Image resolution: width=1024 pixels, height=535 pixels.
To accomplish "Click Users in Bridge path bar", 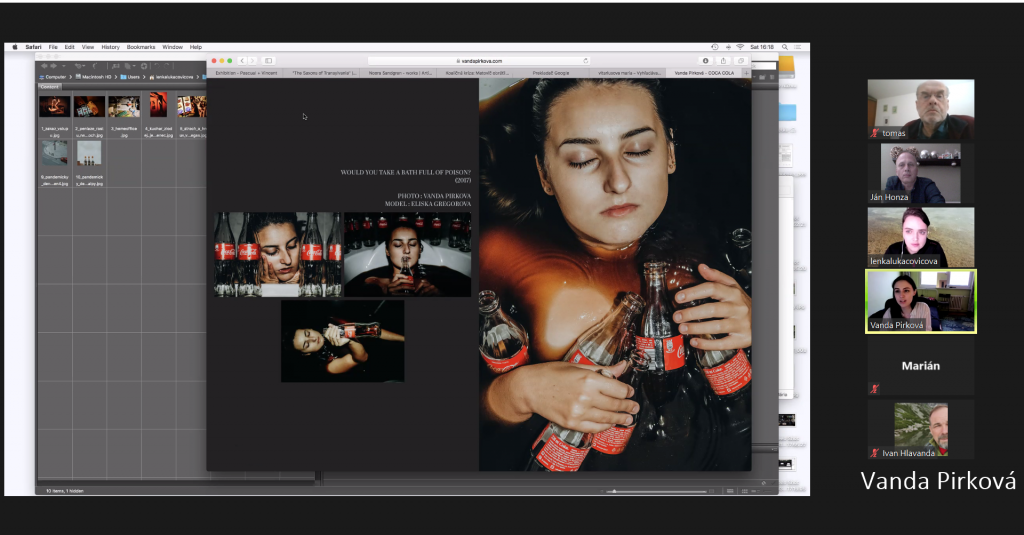I will pyautogui.click(x=129, y=77).
